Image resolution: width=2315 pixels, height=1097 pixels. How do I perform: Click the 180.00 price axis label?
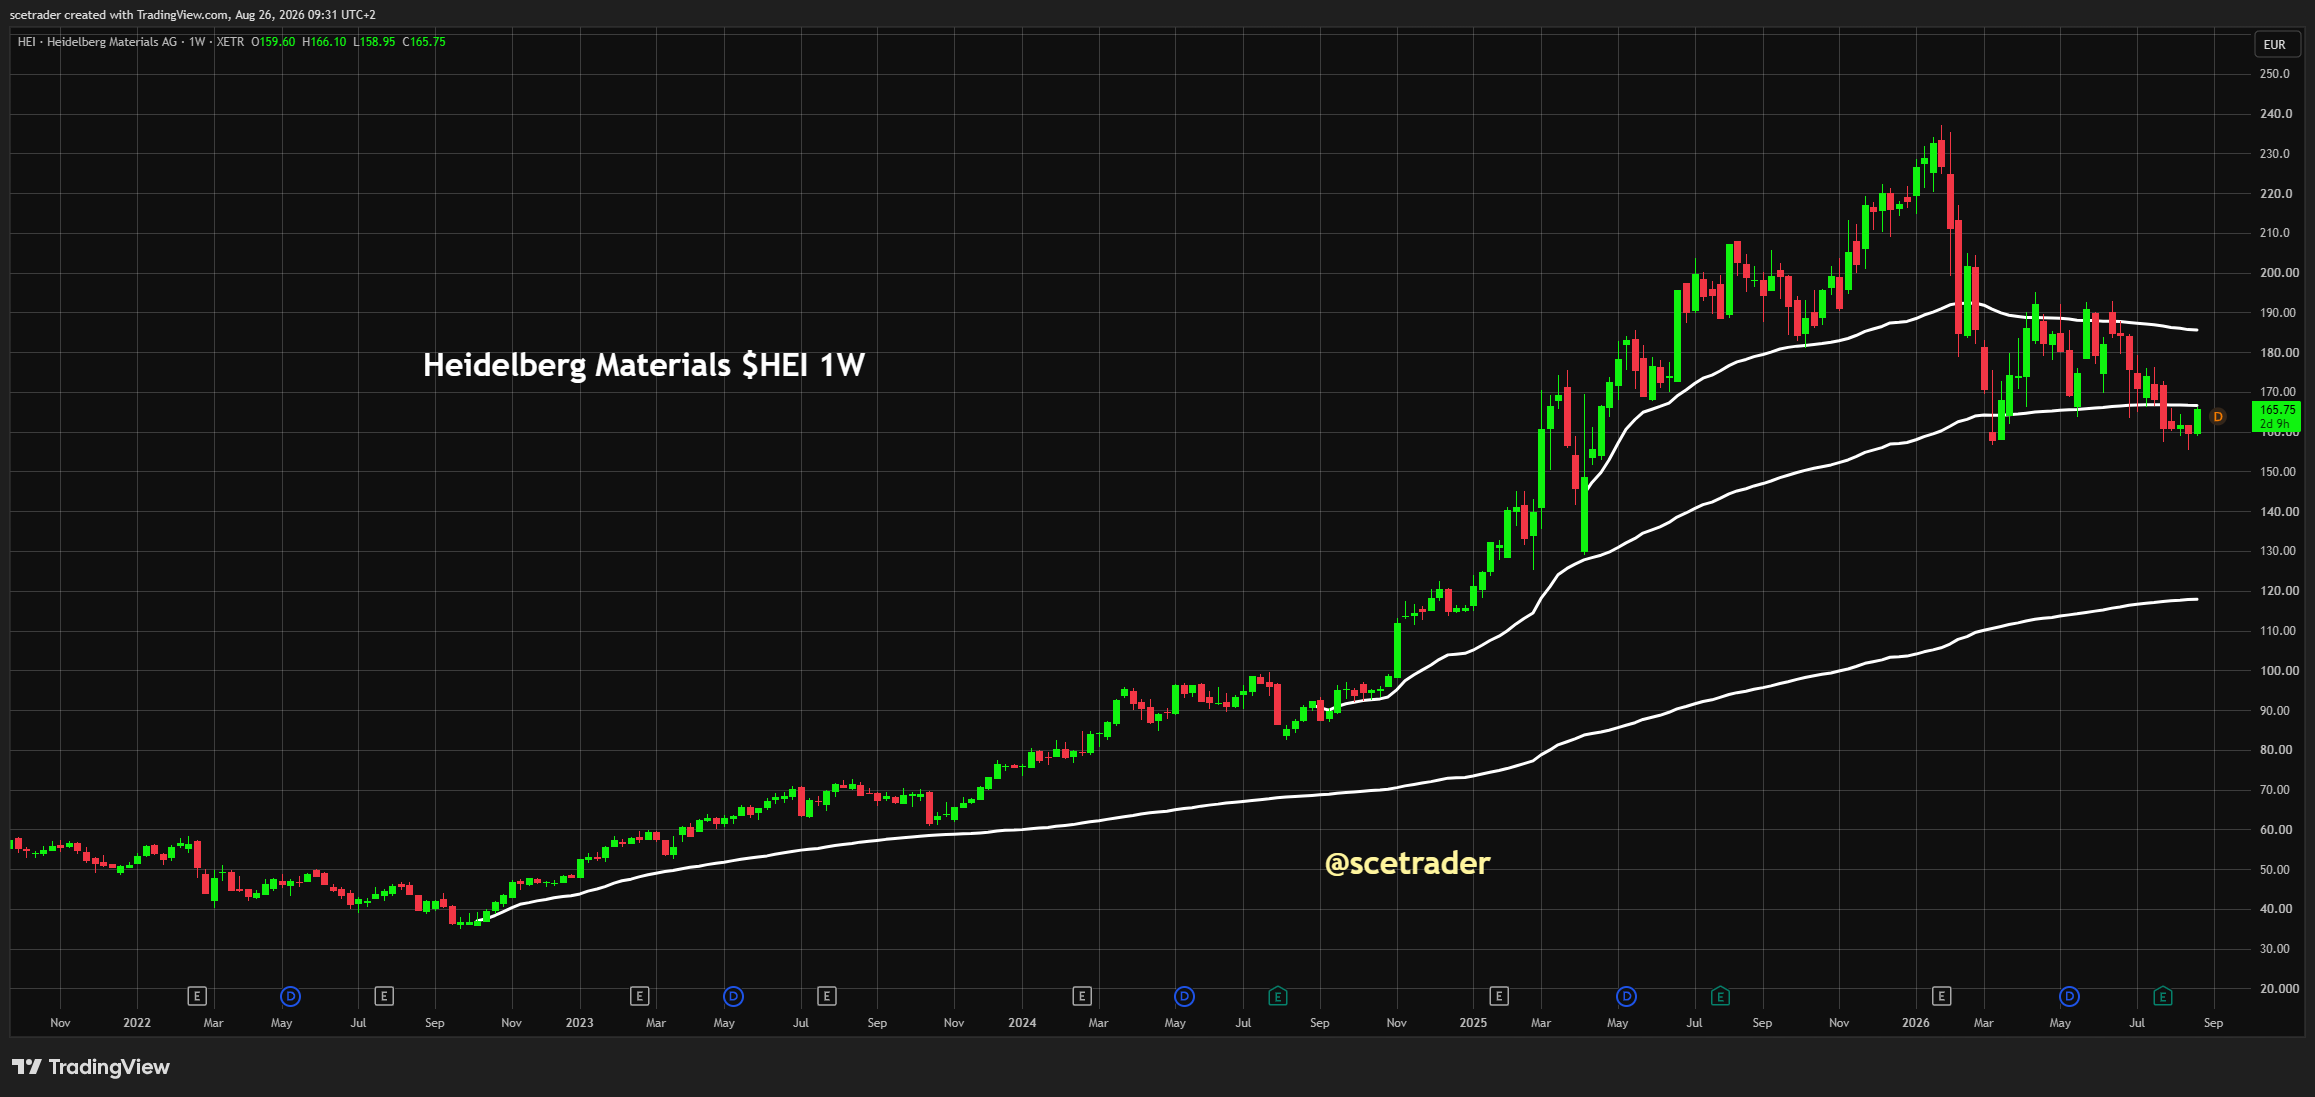click(2279, 353)
